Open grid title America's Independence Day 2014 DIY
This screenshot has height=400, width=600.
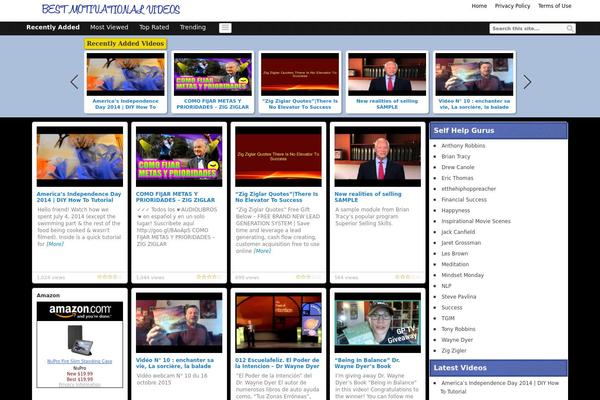point(79,197)
